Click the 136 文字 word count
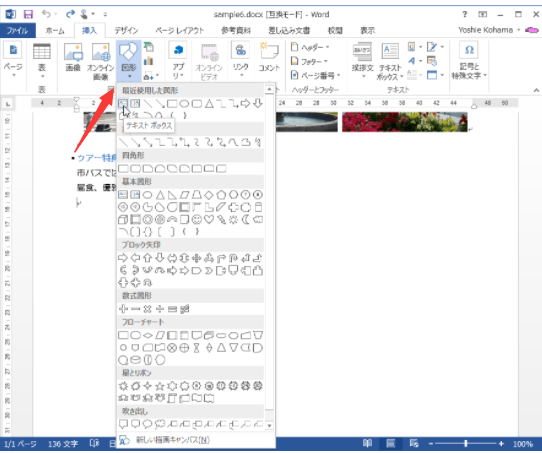 tap(63, 444)
